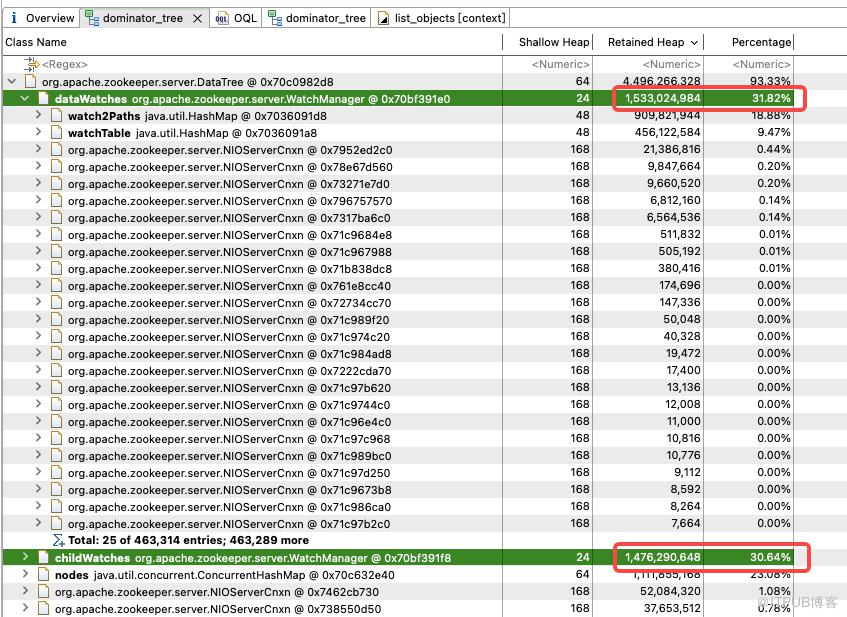The height and width of the screenshot is (617, 847).
Task: Click the Total entries sigma icon
Action: pos(58,540)
